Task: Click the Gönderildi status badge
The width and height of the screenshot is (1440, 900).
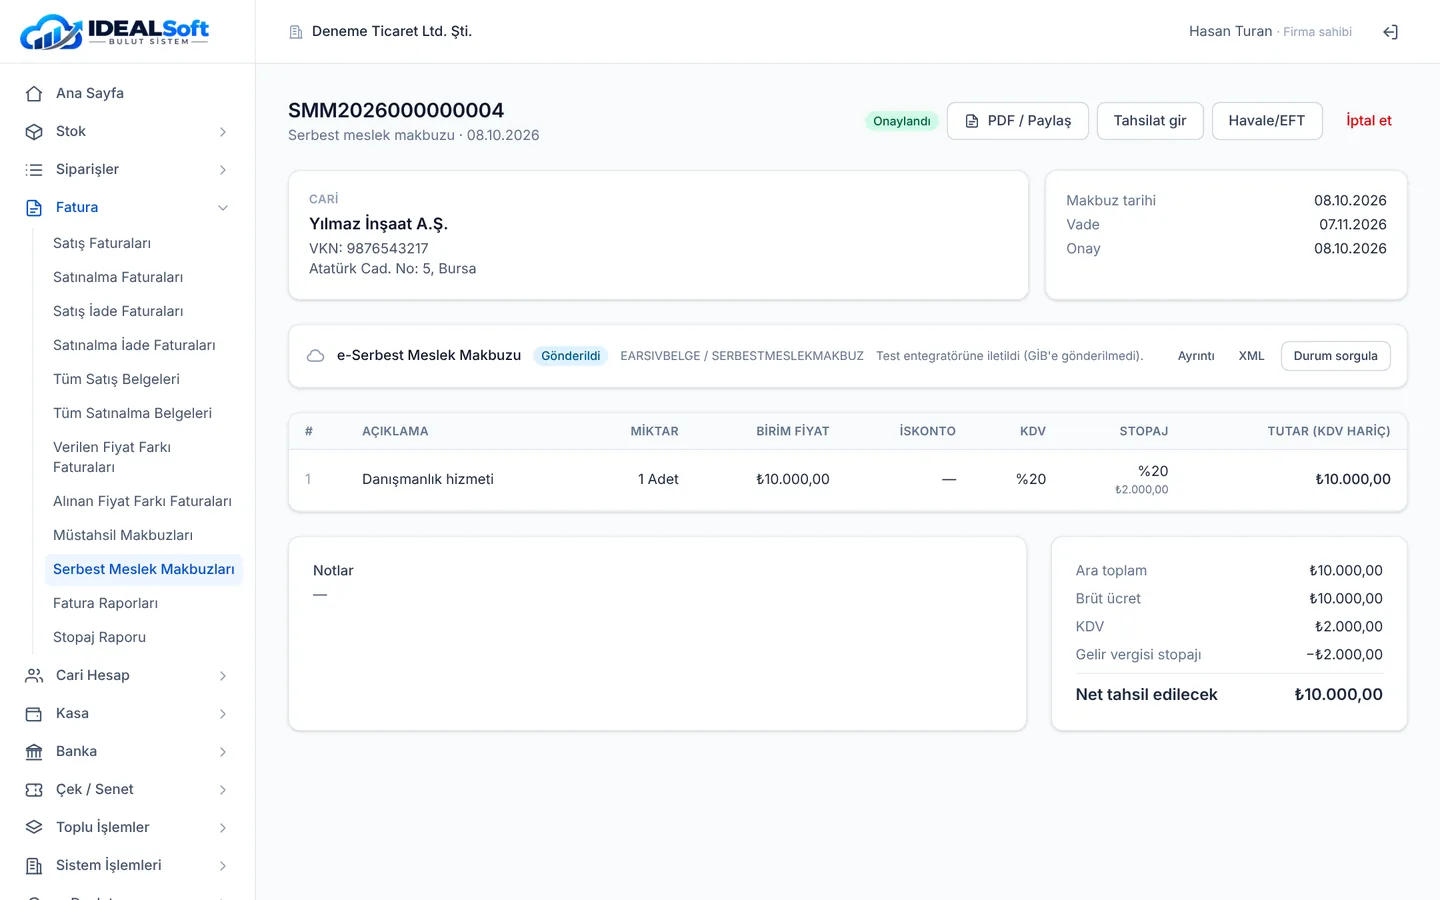Action: 571,356
